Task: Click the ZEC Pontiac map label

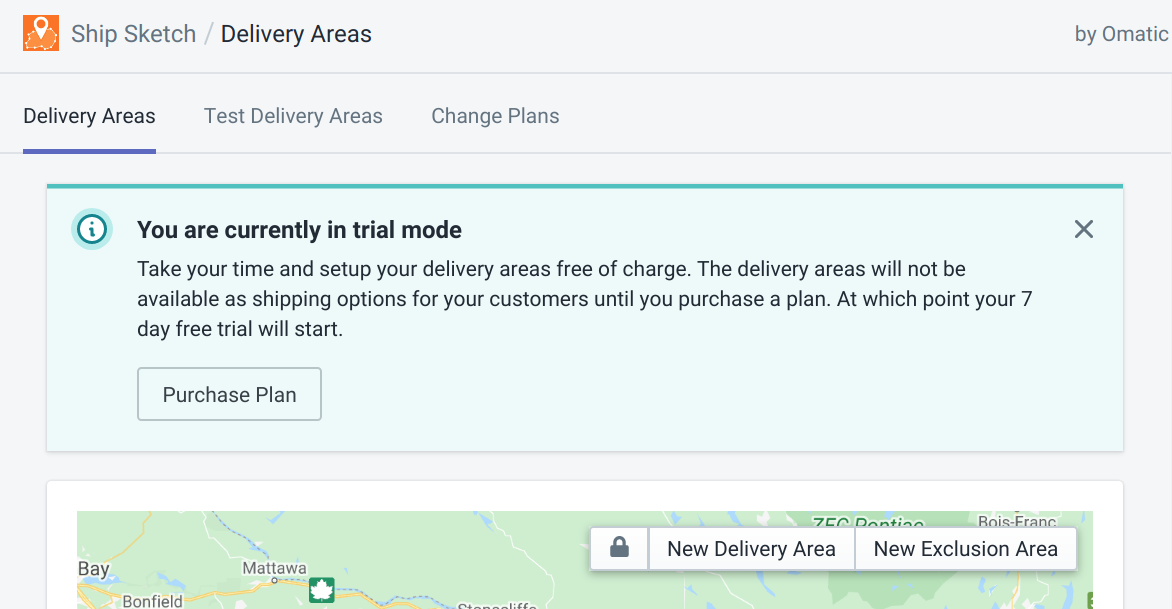Action: (868, 522)
